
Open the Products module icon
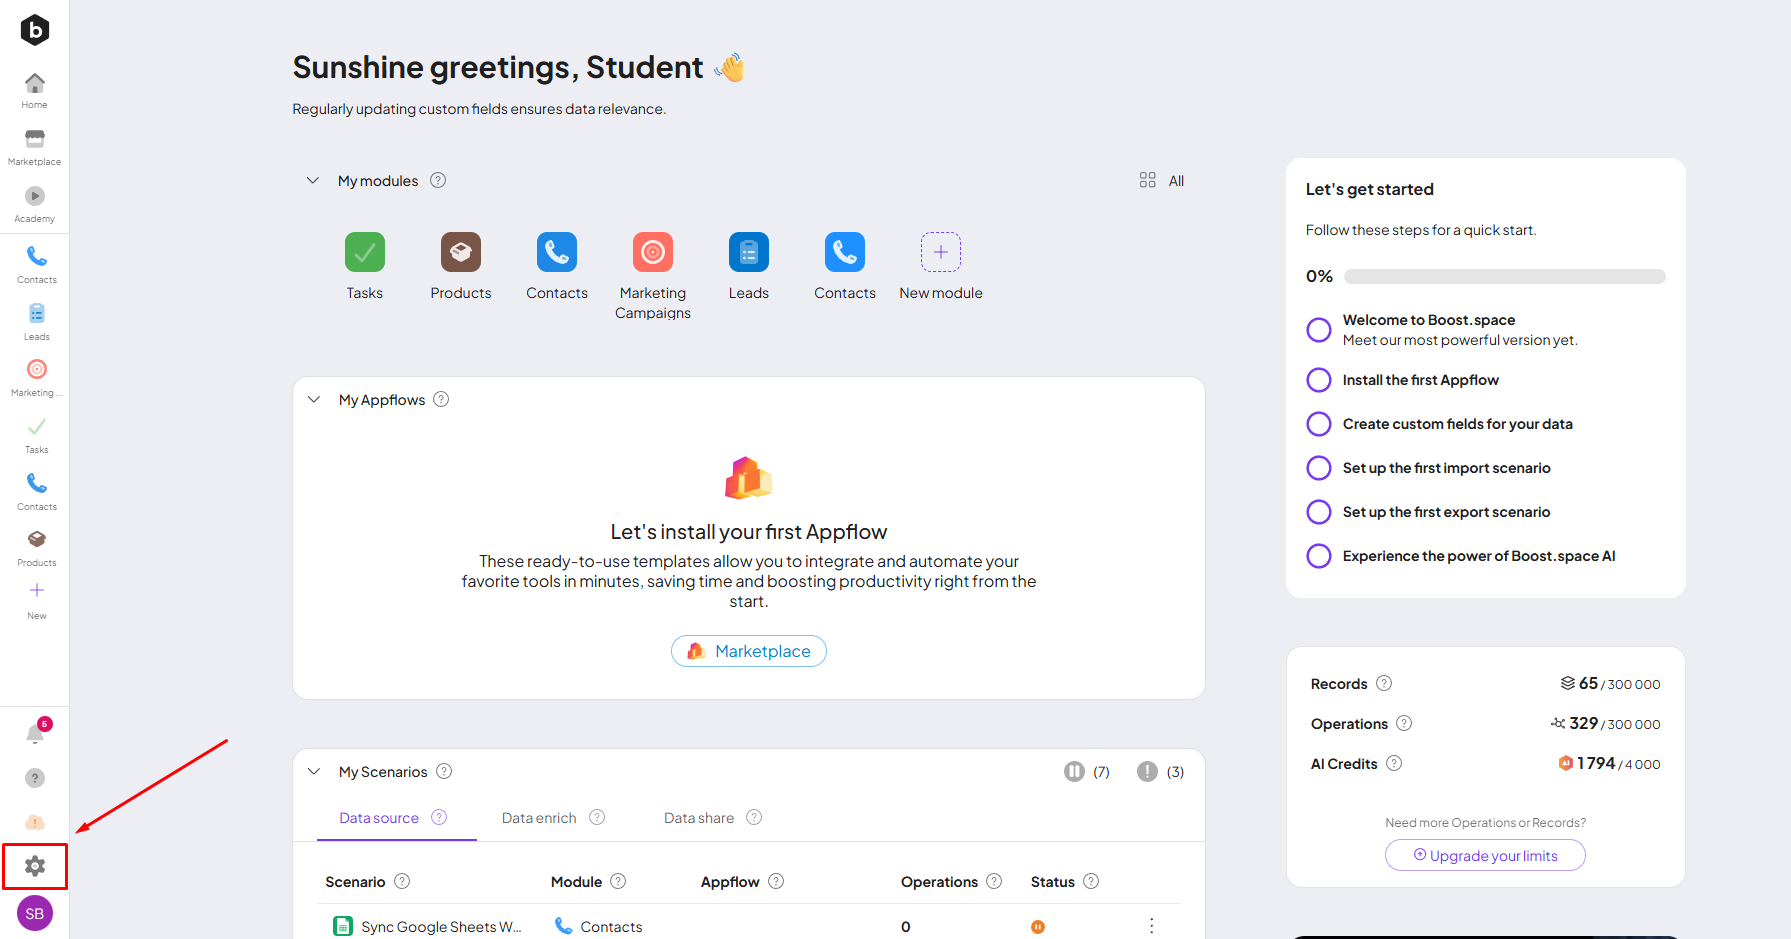(461, 252)
